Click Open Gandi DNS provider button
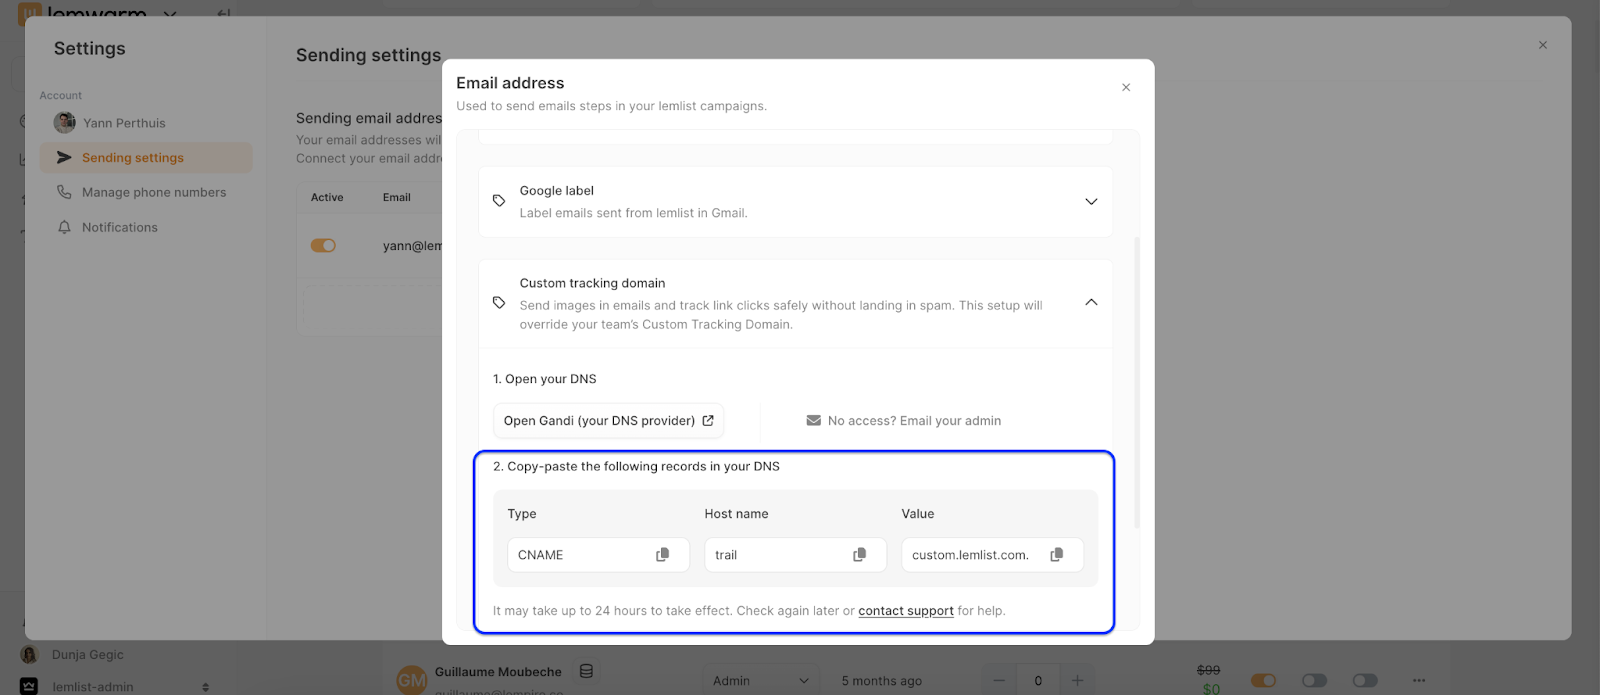Image resolution: width=1600 pixels, height=695 pixels. pyautogui.click(x=608, y=421)
